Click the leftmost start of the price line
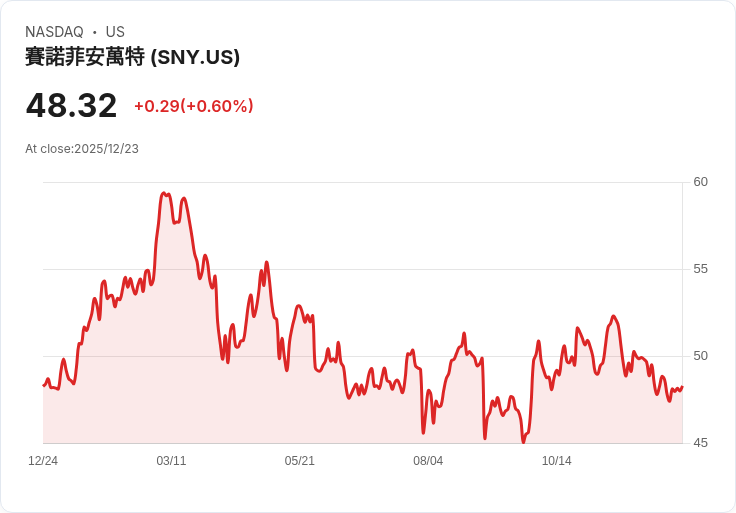 coord(44,385)
